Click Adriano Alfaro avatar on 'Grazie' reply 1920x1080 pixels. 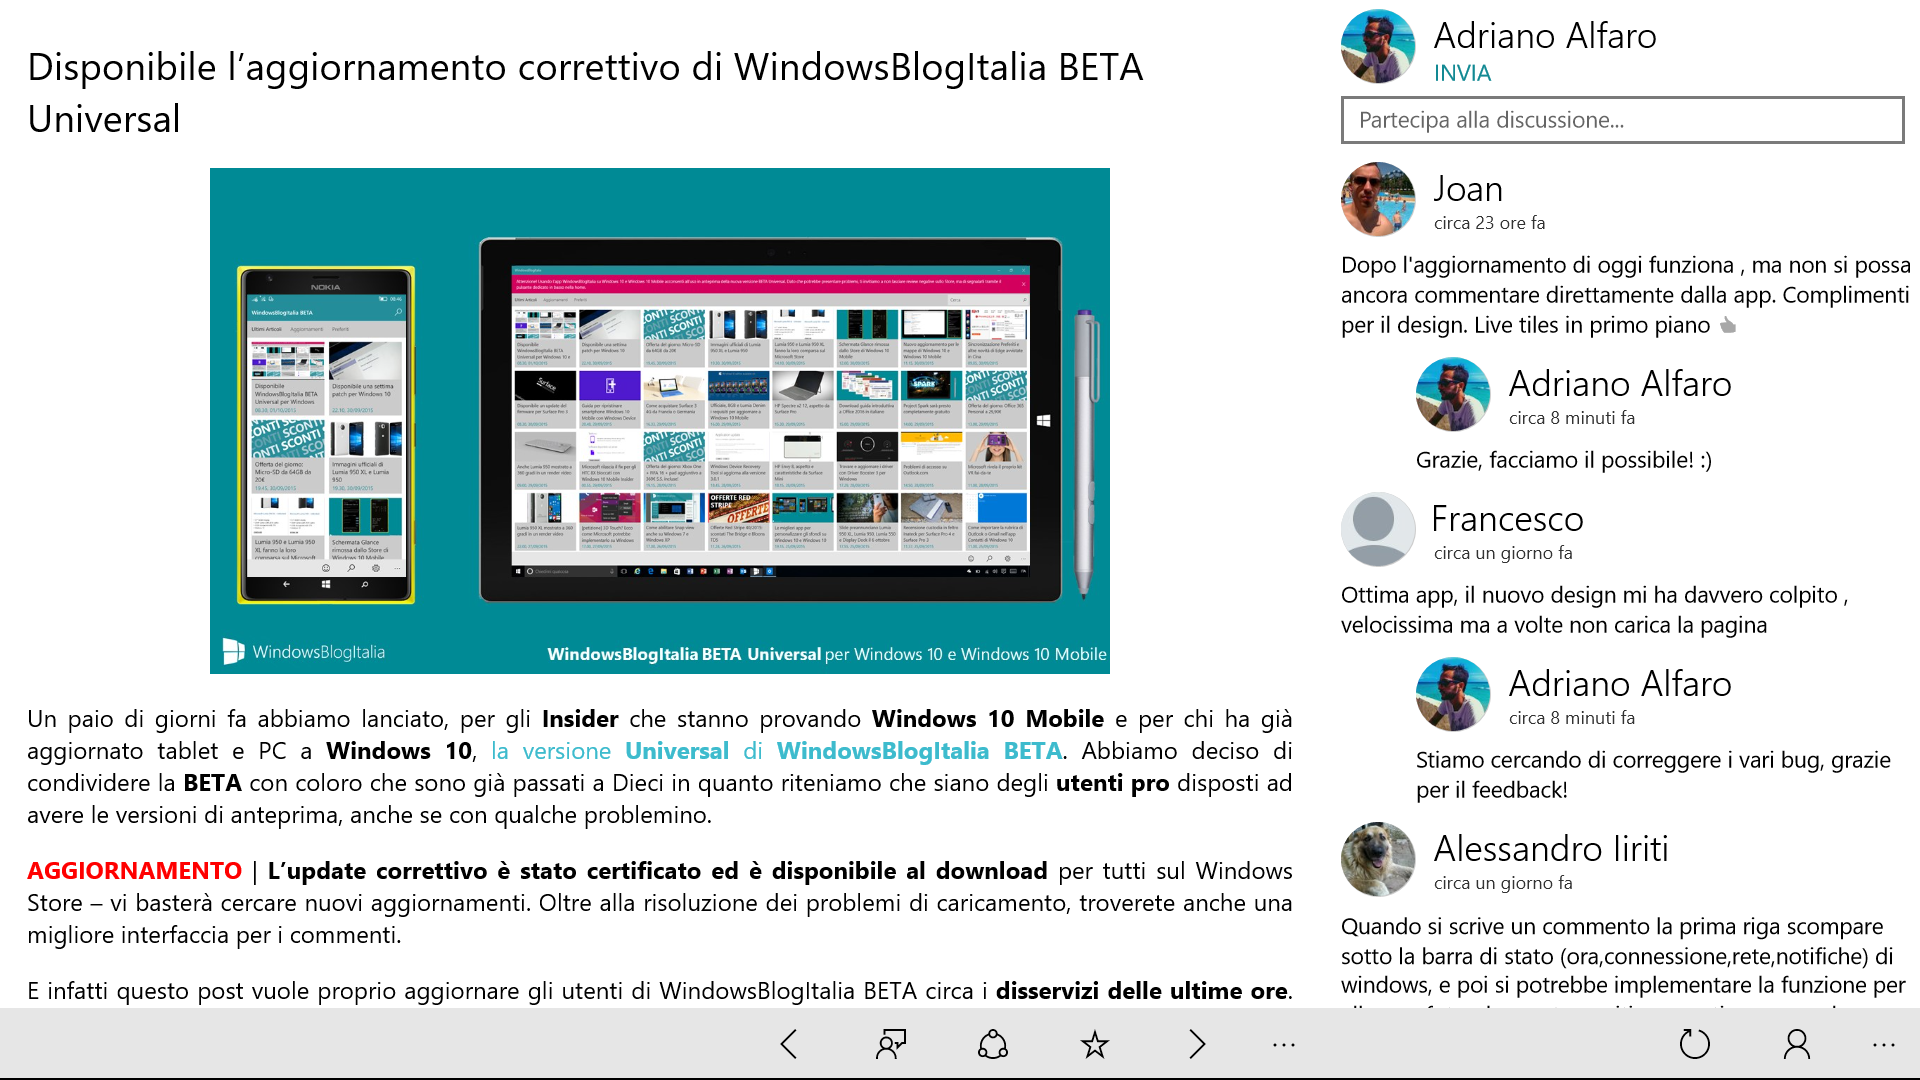[x=1453, y=395]
